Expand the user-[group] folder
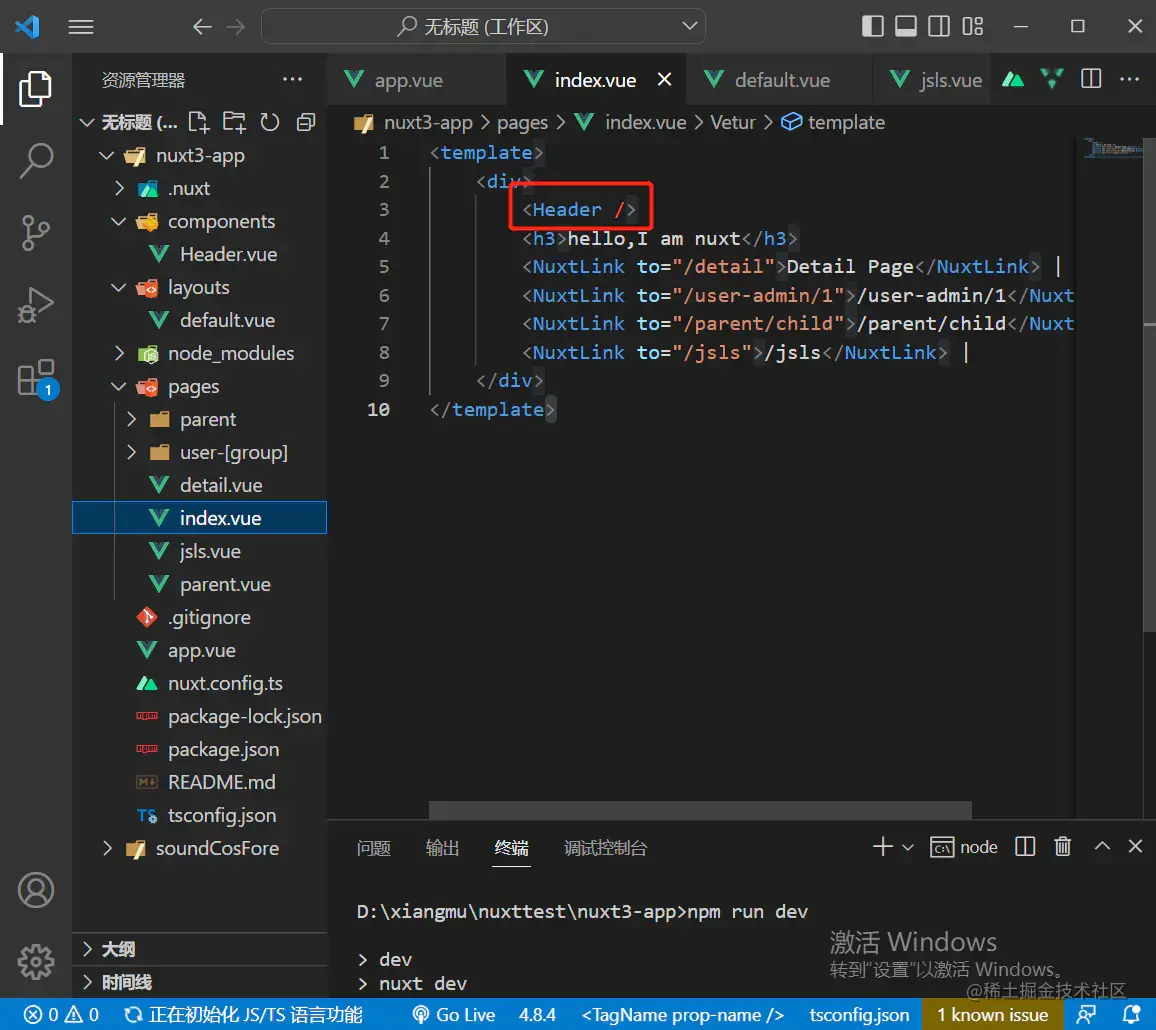 coord(131,452)
